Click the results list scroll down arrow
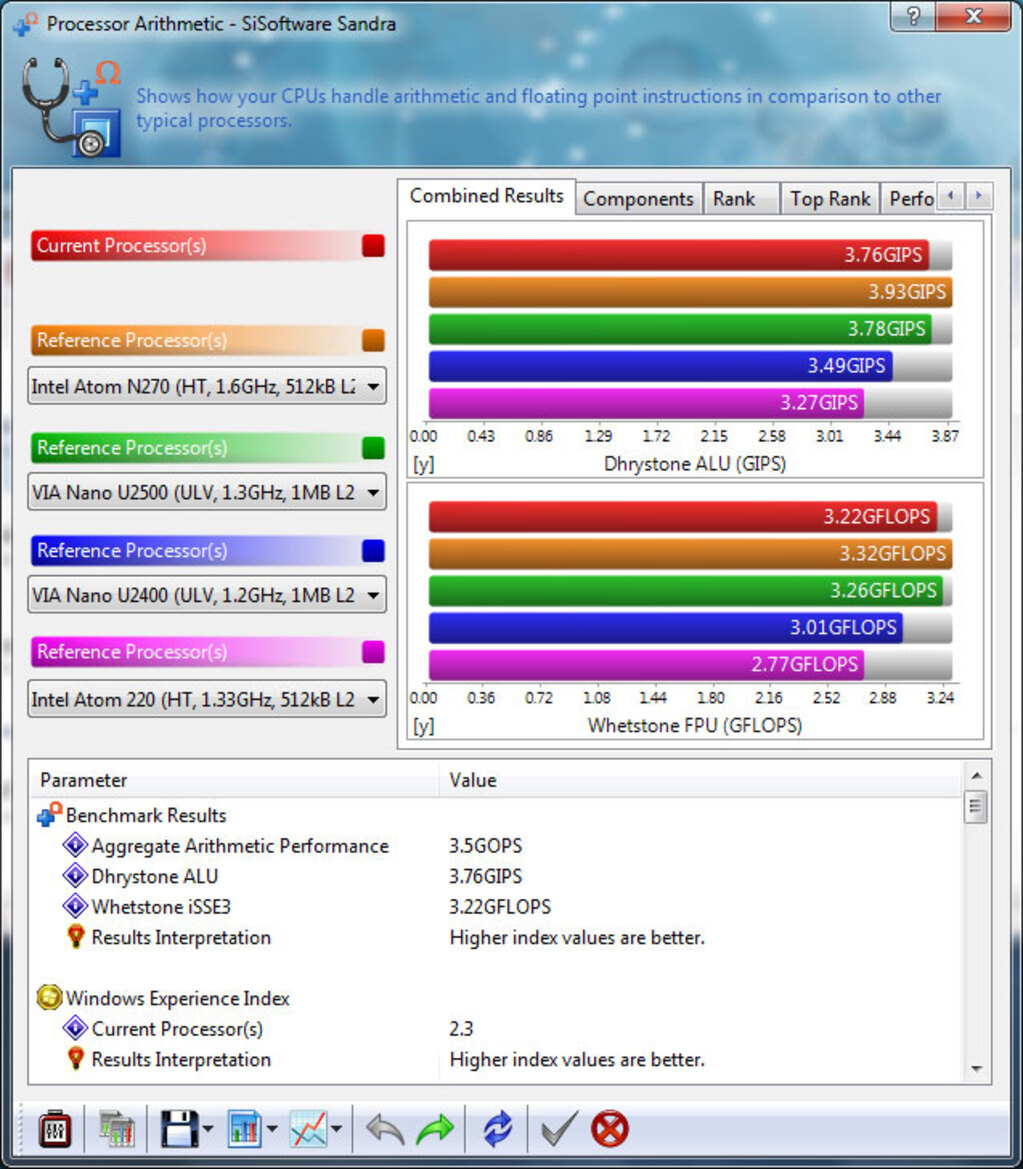This screenshot has width=1023, height=1169. click(x=976, y=1069)
